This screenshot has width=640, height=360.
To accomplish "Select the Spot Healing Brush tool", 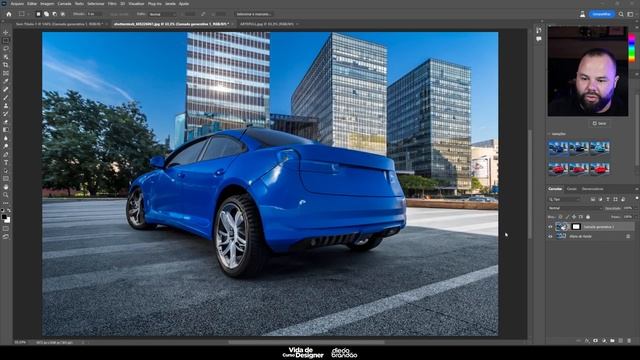I will [6, 89].
